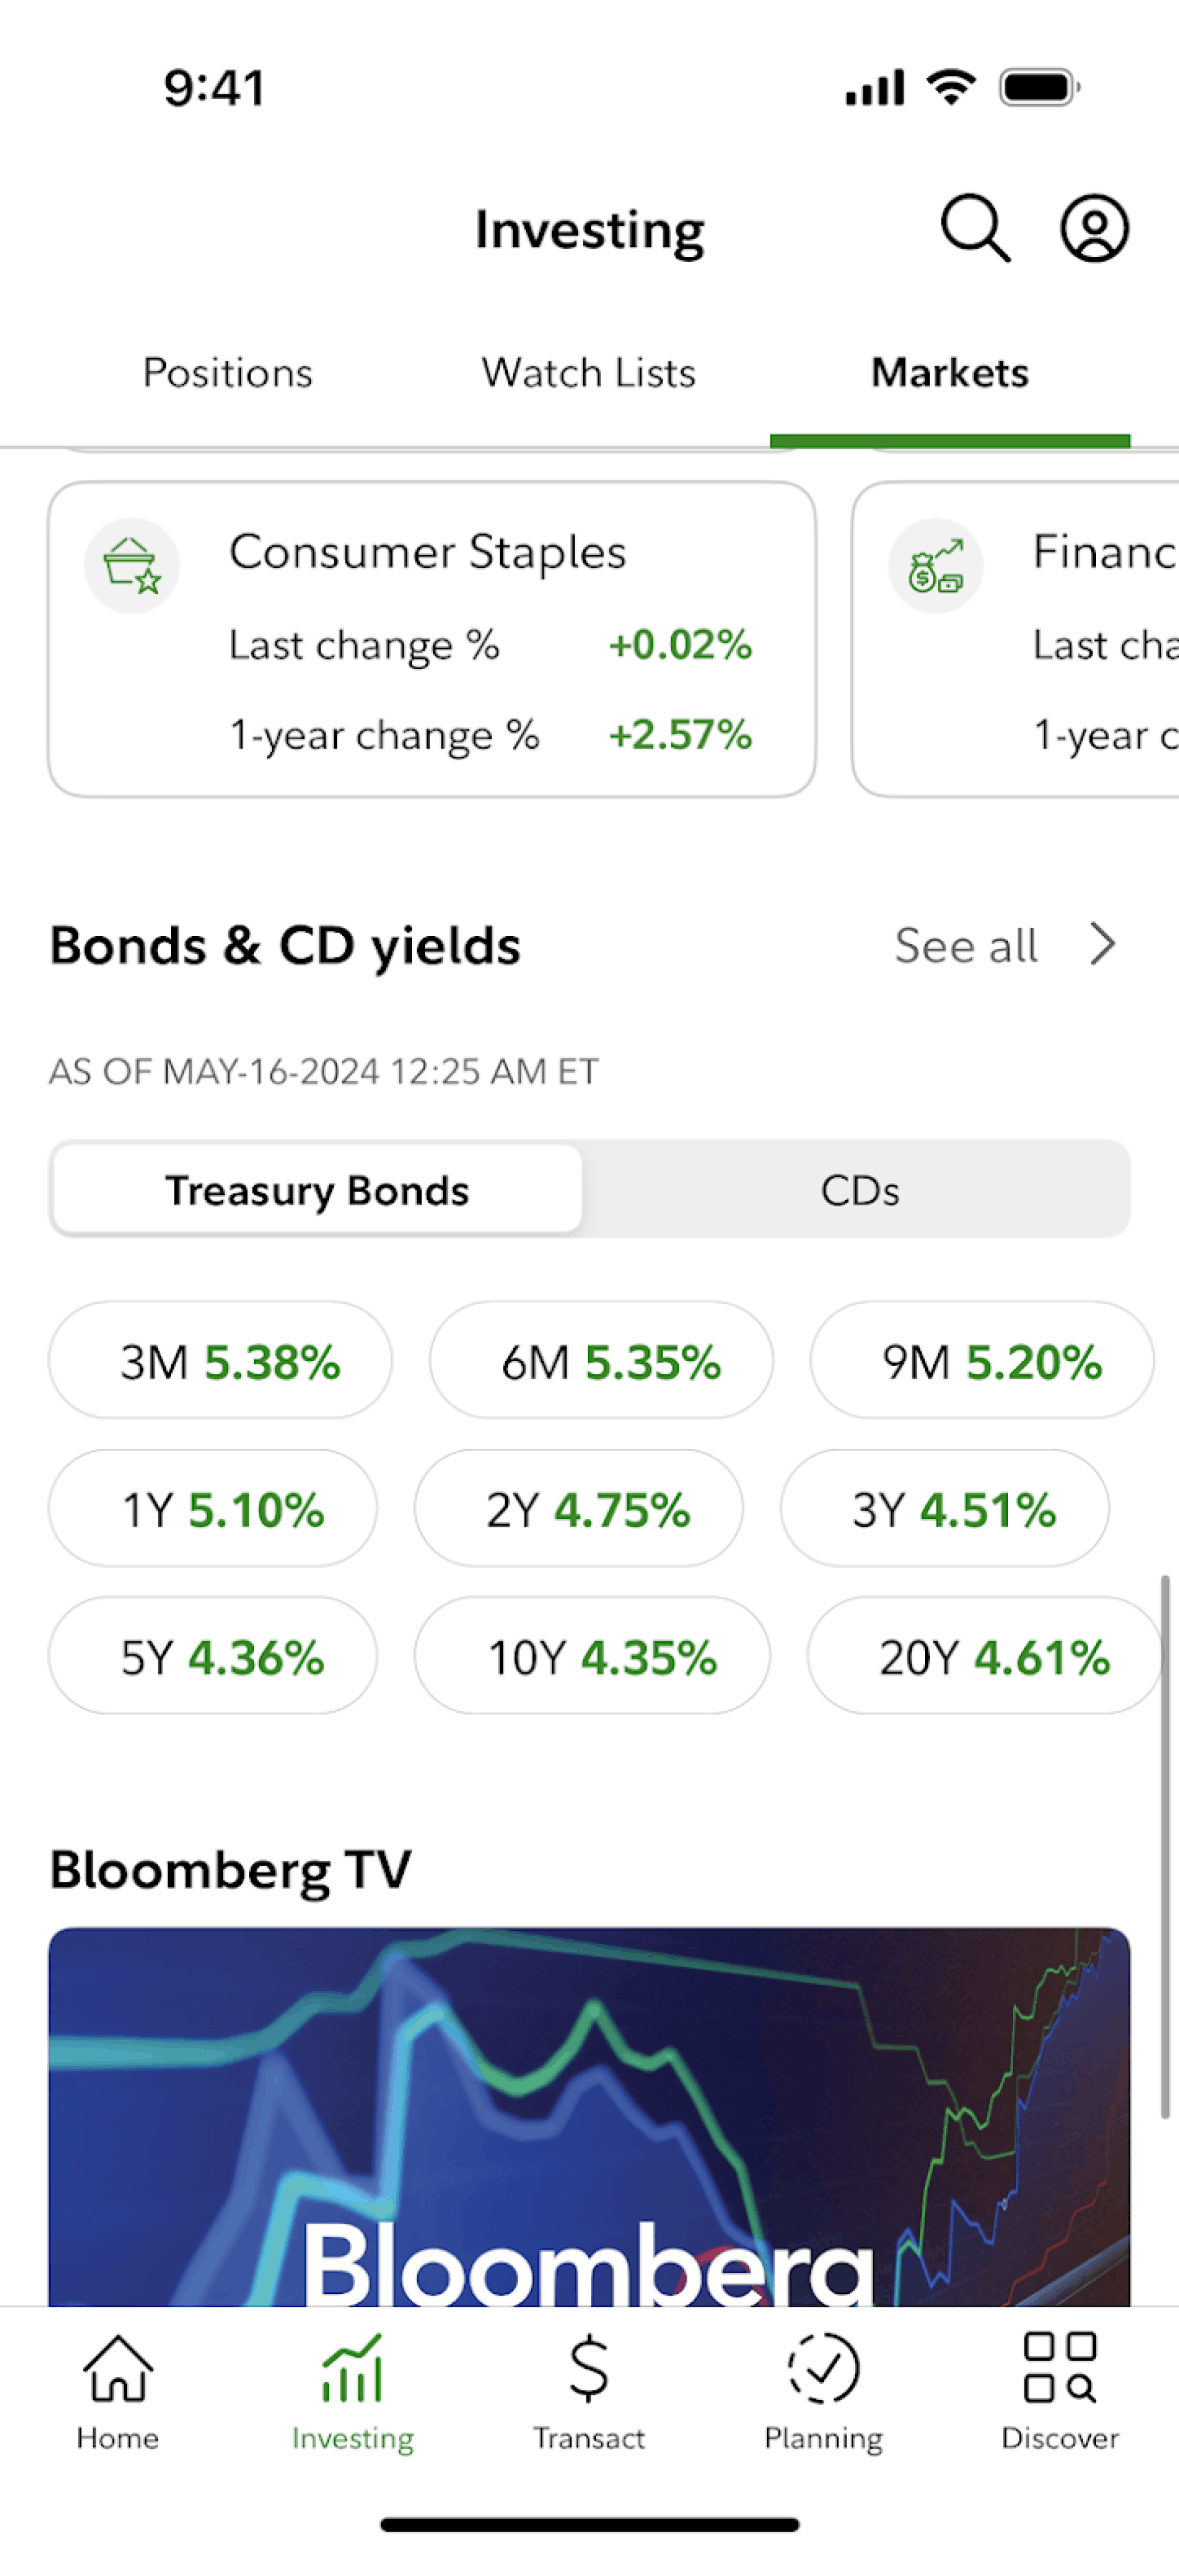Switch to the Positions tab
Image resolution: width=1179 pixels, height=2556 pixels.
(228, 373)
